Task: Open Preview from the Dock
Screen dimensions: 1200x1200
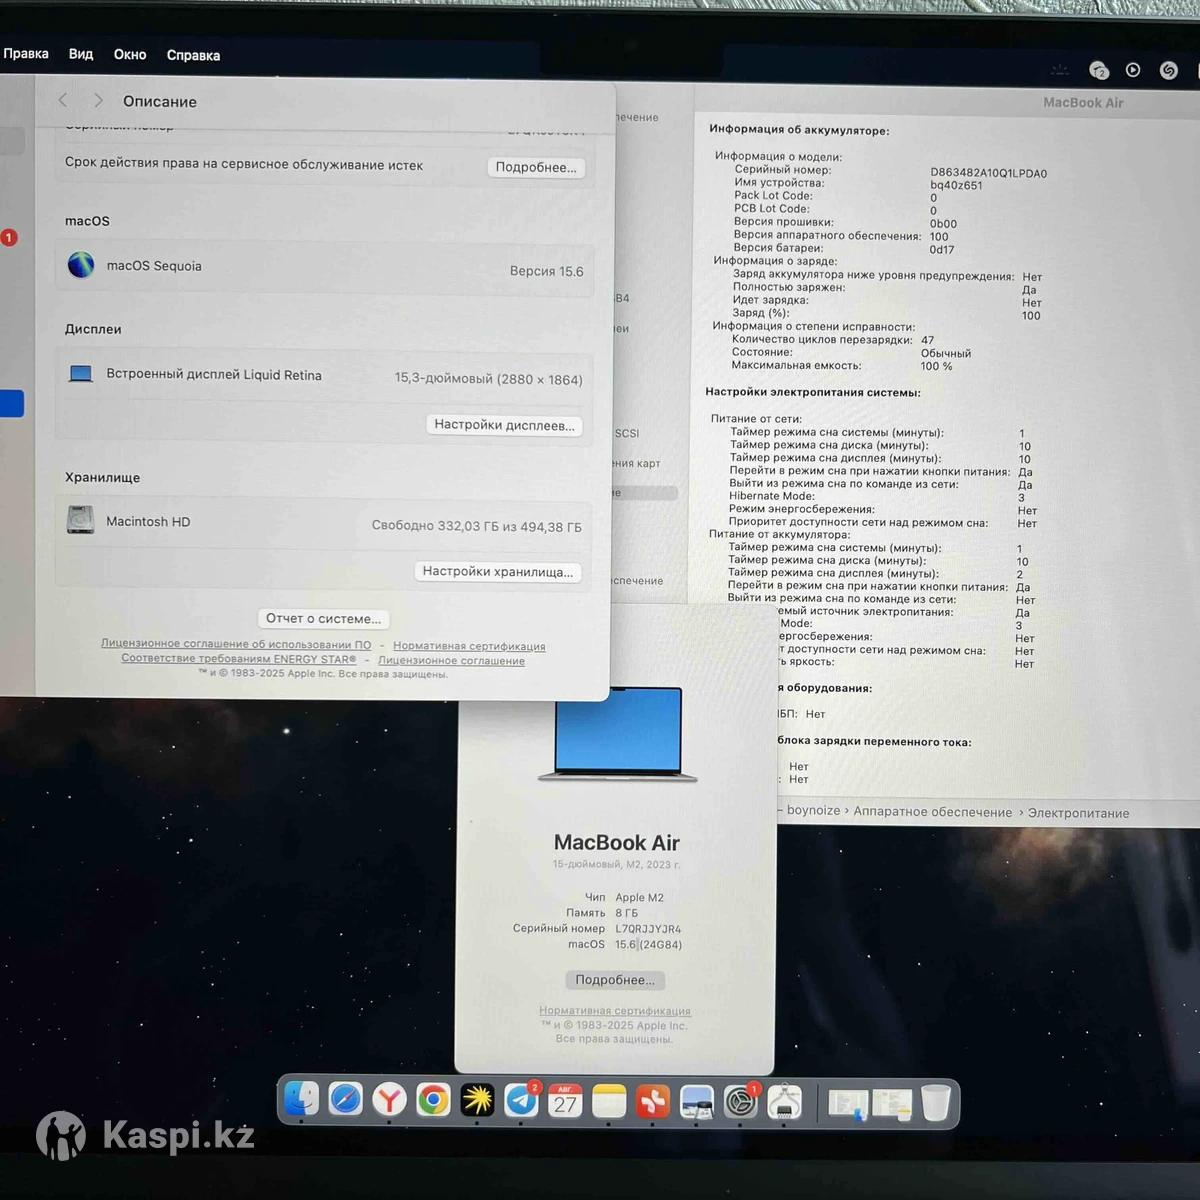Action: pyautogui.click(x=697, y=1102)
